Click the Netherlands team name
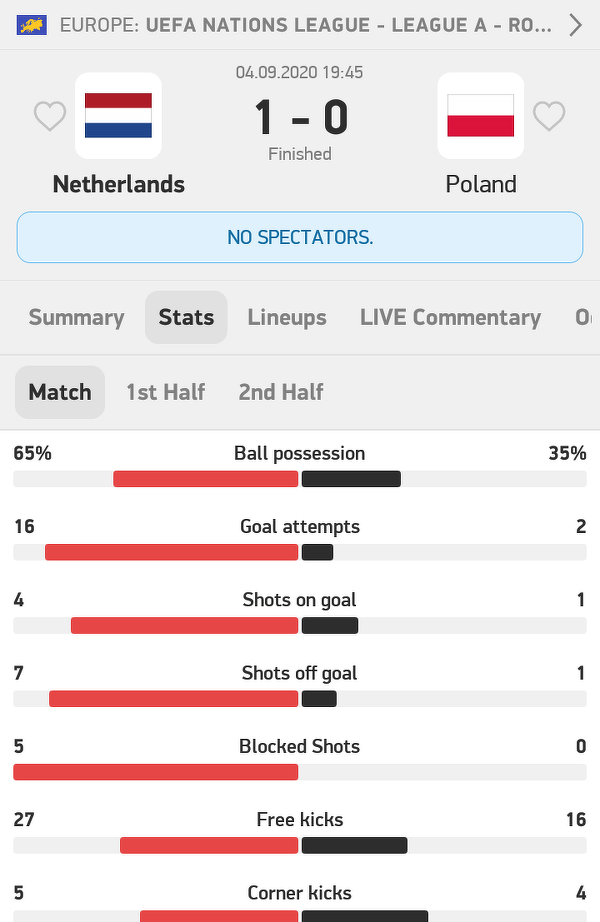600x922 pixels. coord(118,184)
